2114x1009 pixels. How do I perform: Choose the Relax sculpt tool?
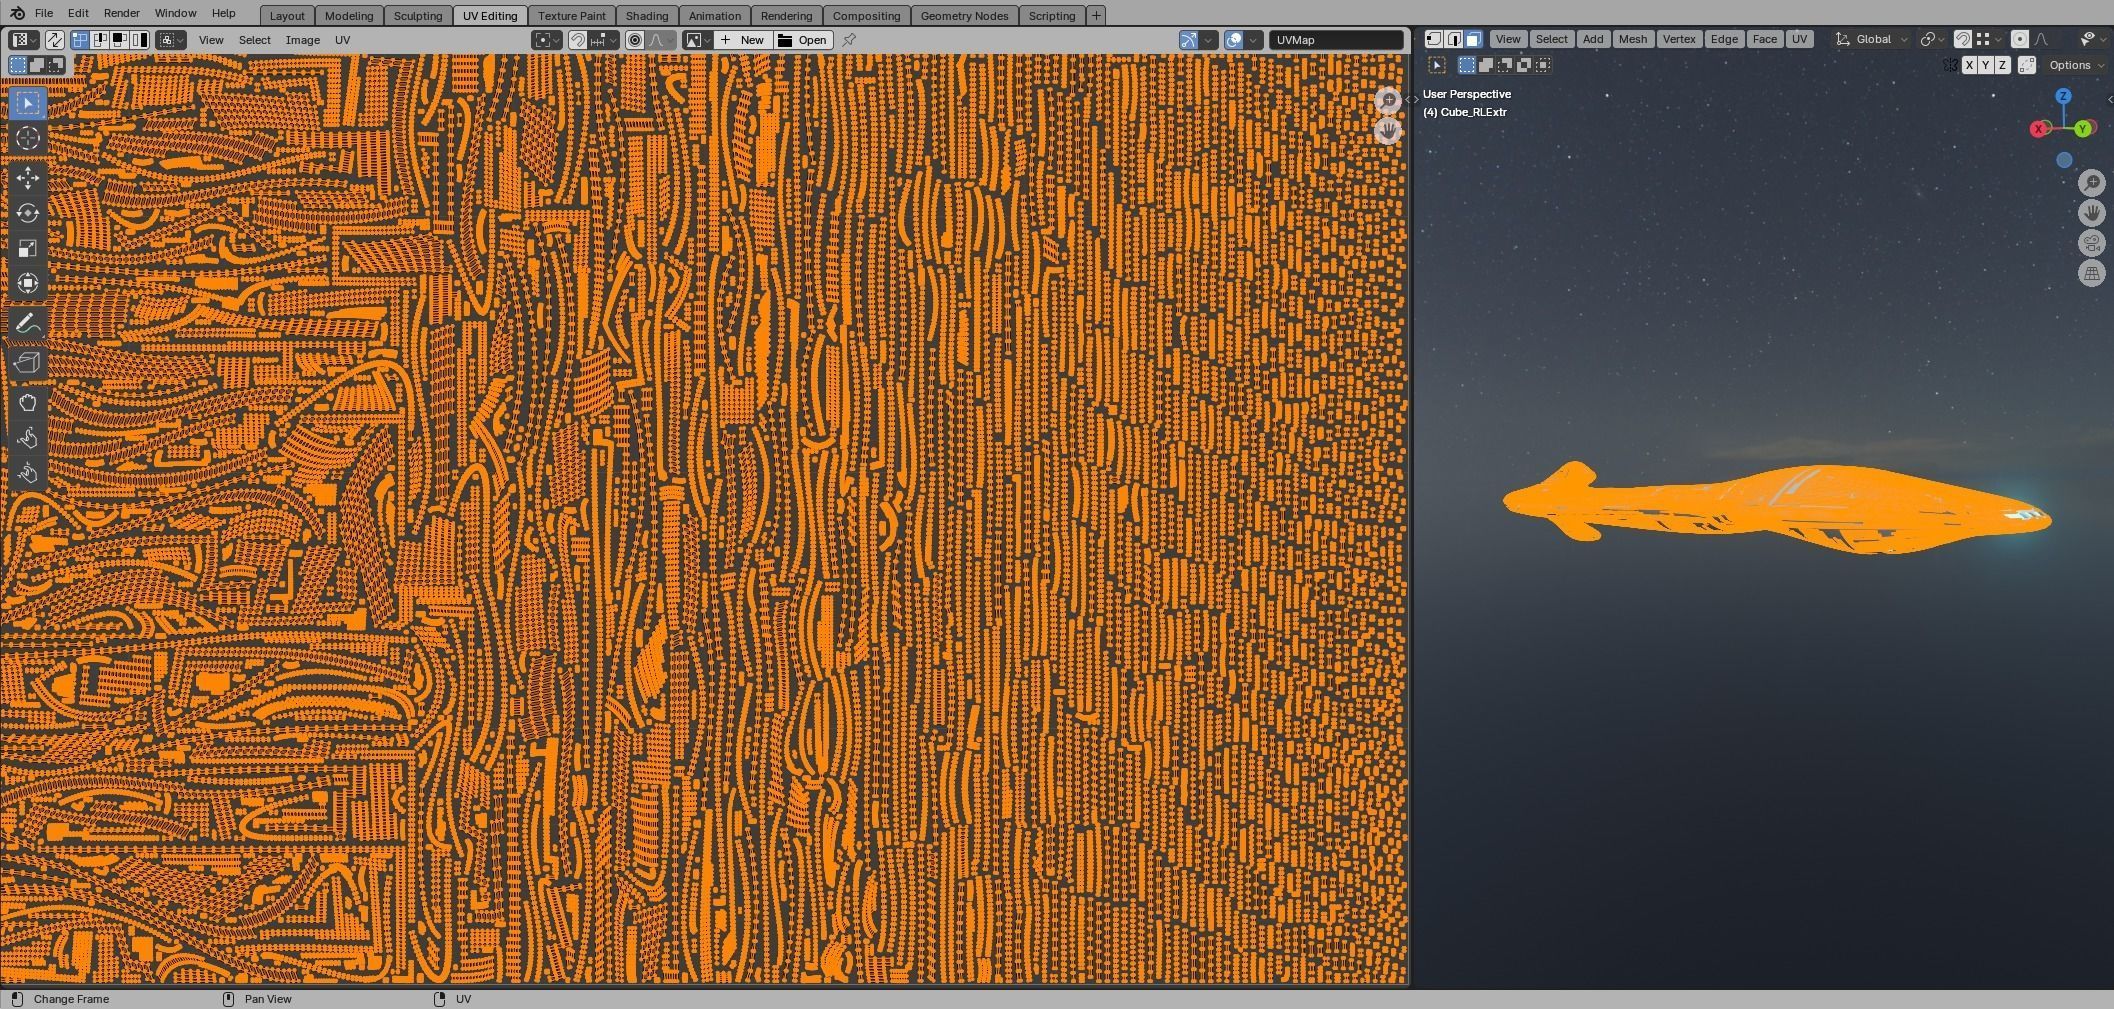[28, 438]
